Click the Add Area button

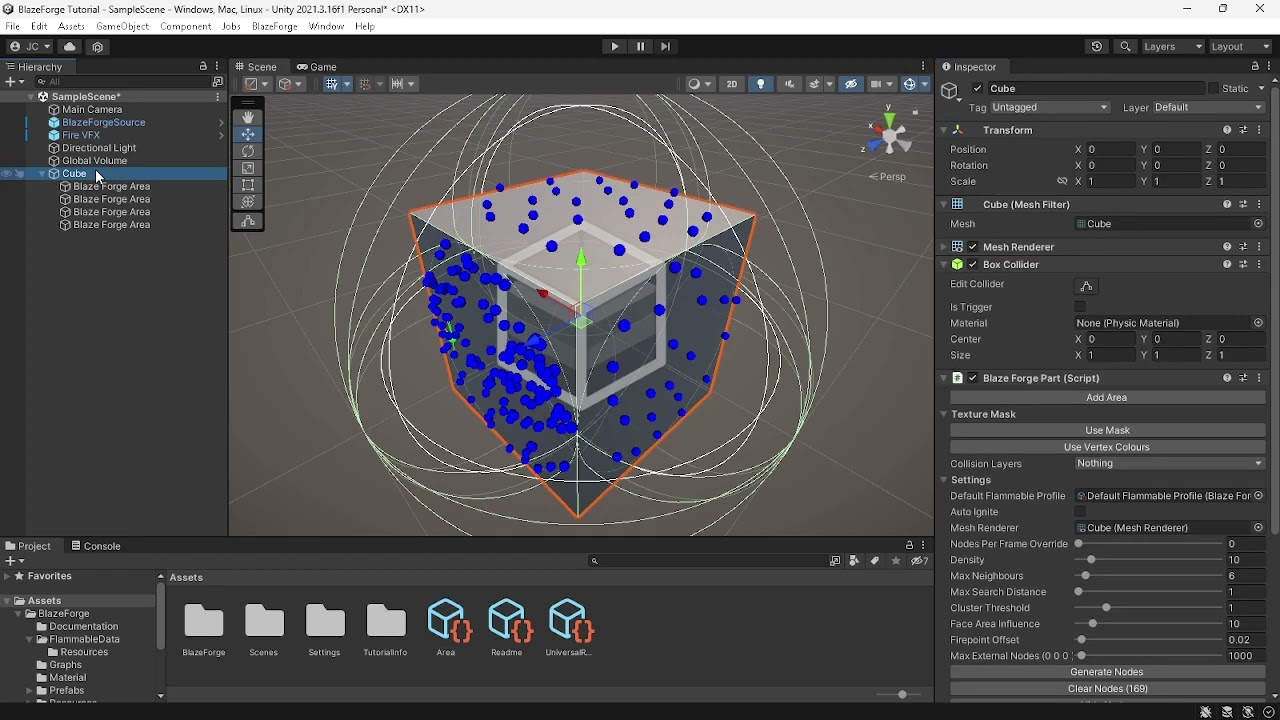click(x=1107, y=398)
